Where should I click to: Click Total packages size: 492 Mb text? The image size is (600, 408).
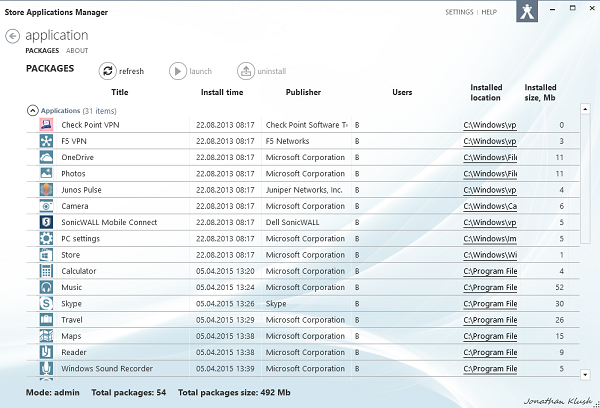coord(234,392)
